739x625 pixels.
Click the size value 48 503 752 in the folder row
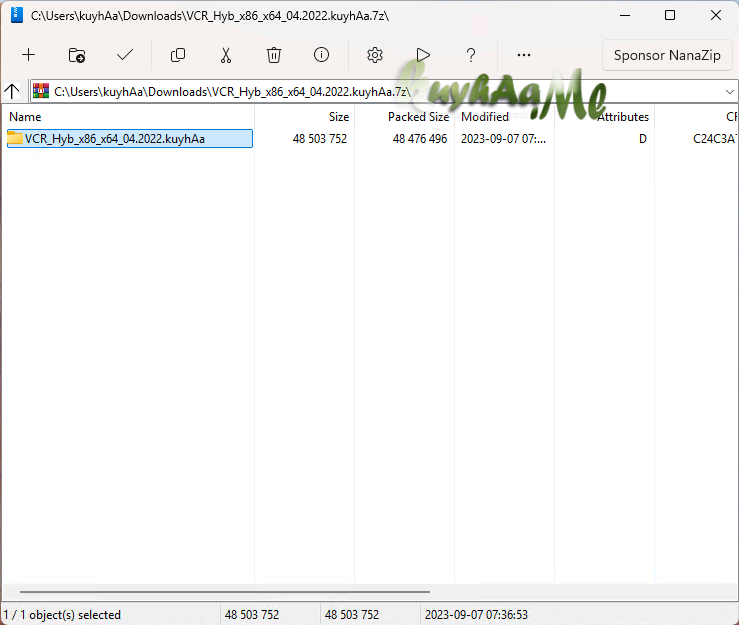(x=320, y=139)
